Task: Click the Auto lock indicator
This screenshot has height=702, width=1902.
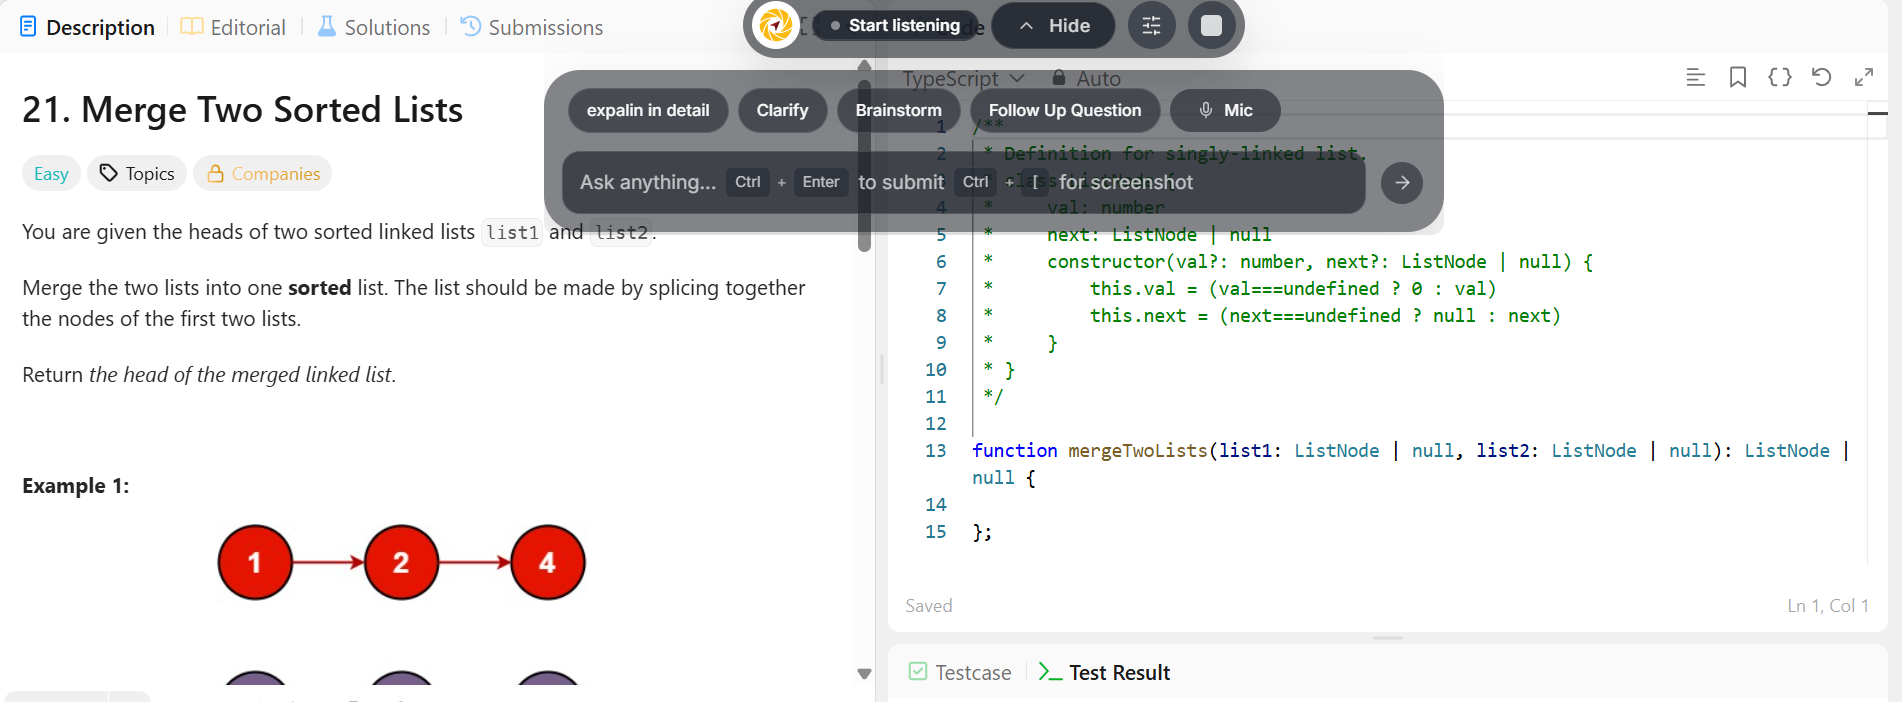Action: coord(1086,78)
